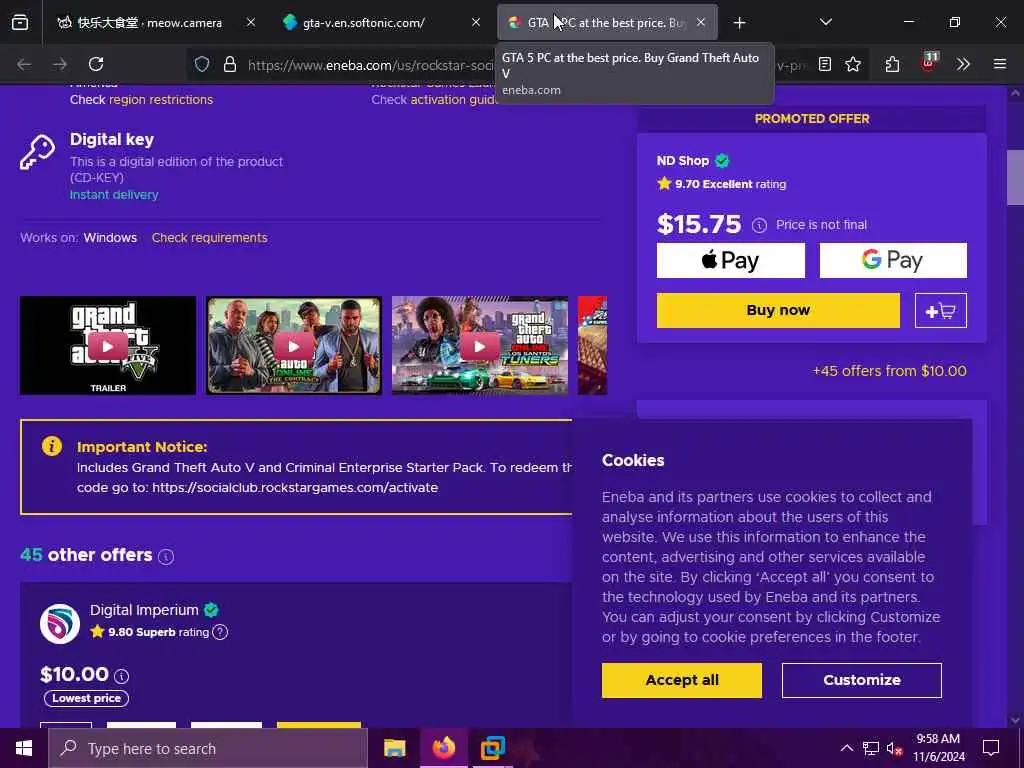Show info icon next to $10.00

[121, 676]
